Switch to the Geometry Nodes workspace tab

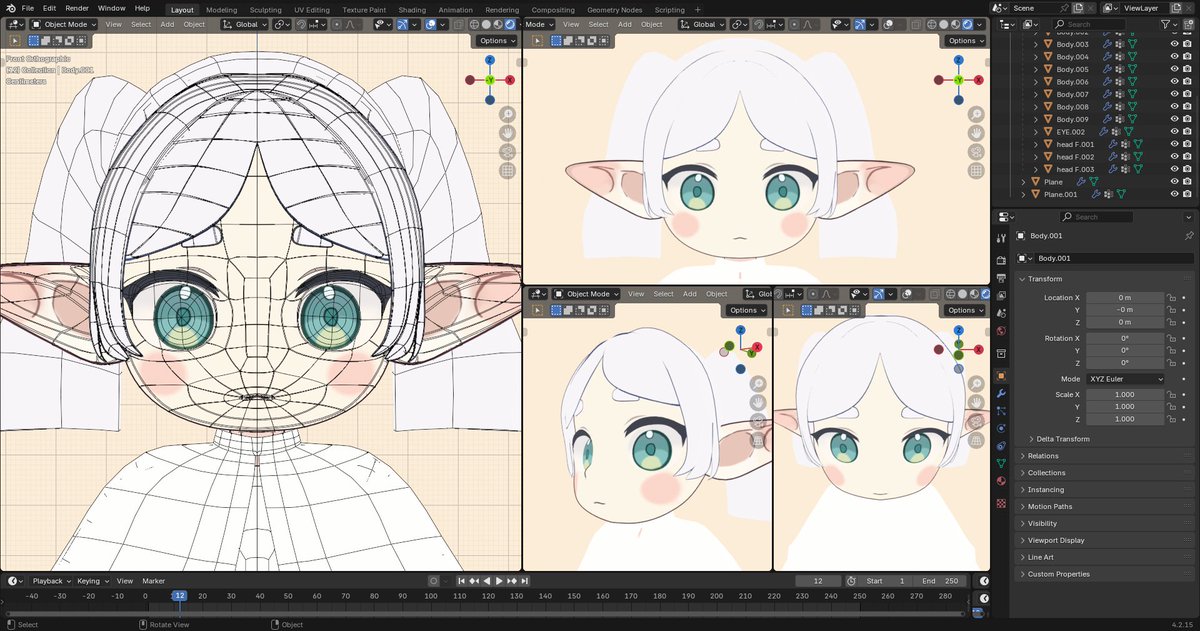tap(614, 9)
